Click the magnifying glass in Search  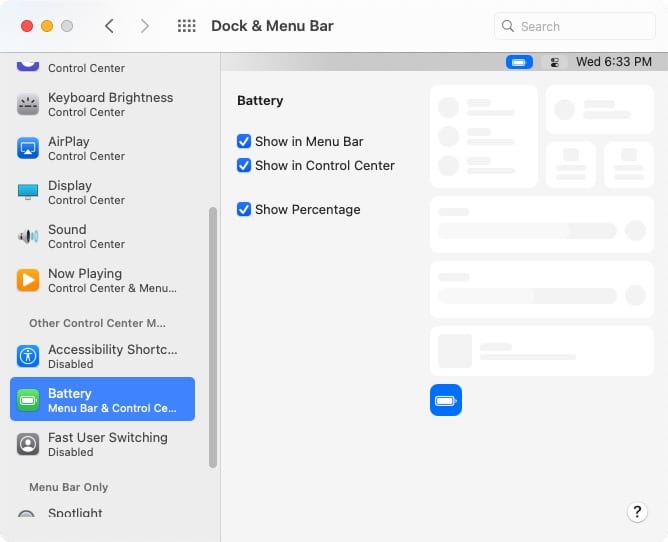click(x=507, y=26)
